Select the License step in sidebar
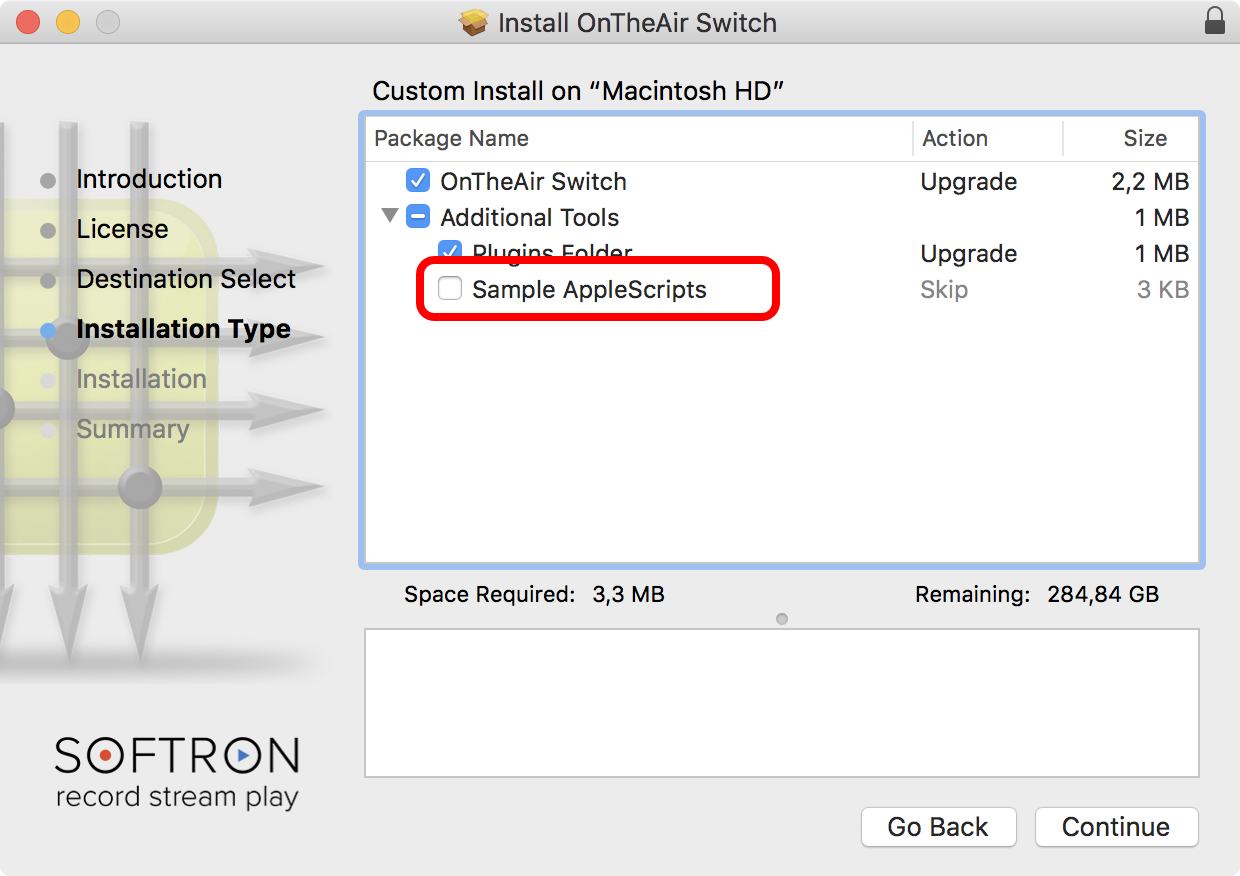The image size is (1240, 876). click(x=122, y=229)
